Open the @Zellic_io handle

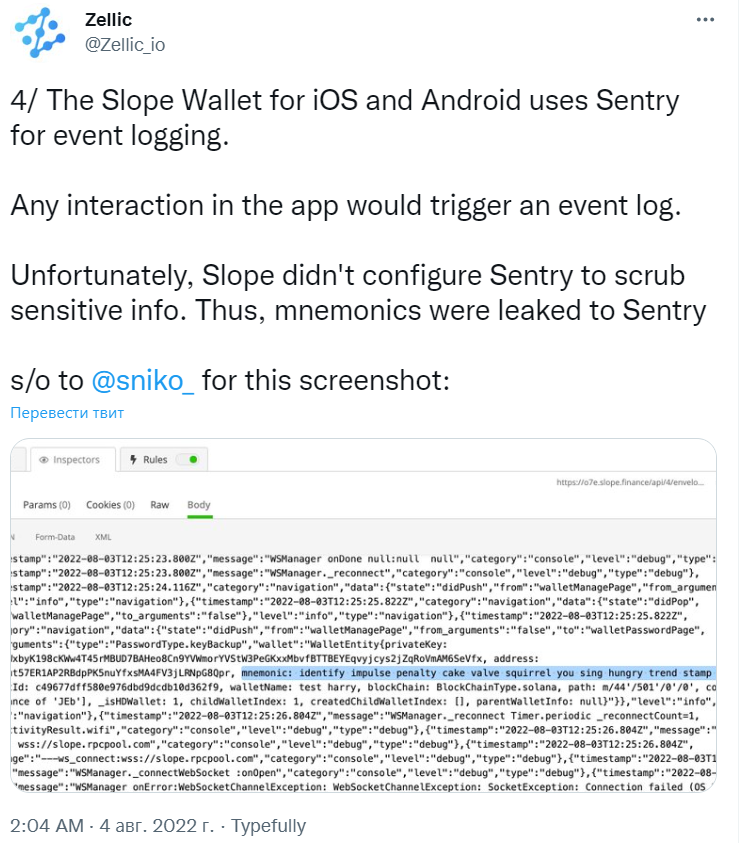point(125,45)
